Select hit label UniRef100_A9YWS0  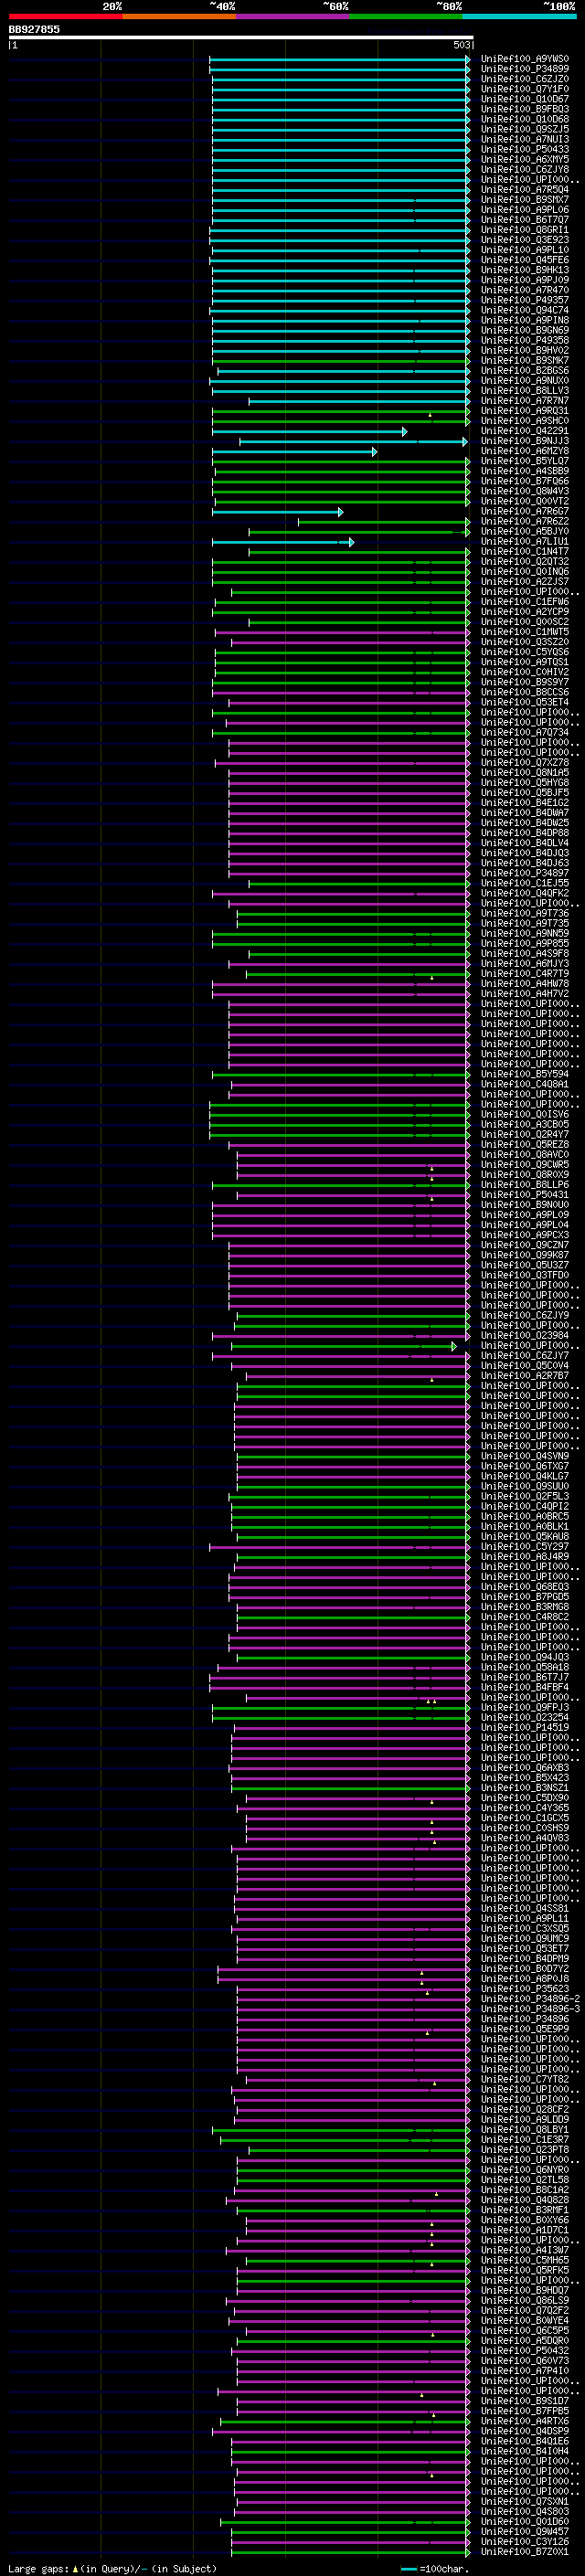click(525, 59)
